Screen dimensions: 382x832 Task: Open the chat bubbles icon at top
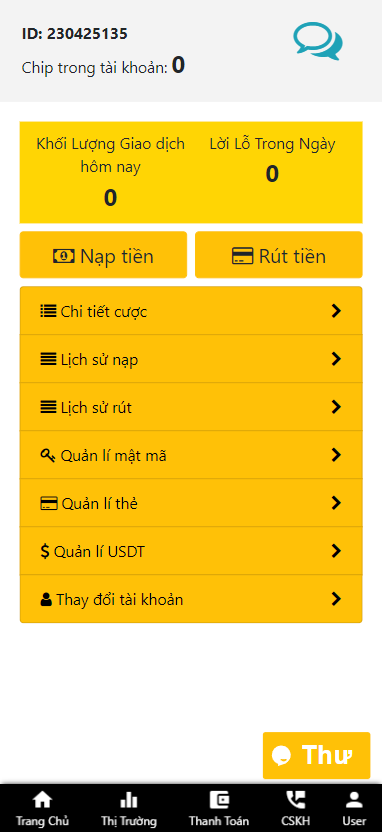coord(318,41)
